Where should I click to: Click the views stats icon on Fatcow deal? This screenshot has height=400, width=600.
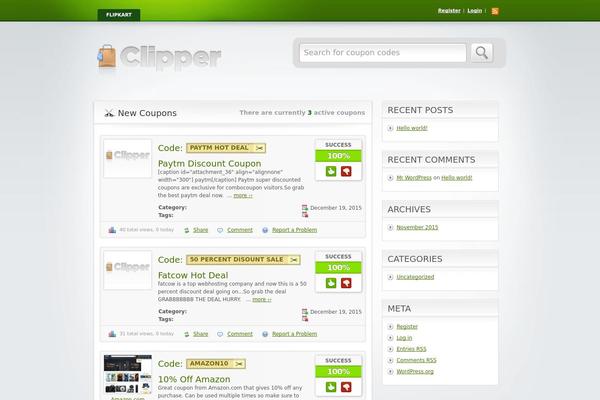coord(112,334)
